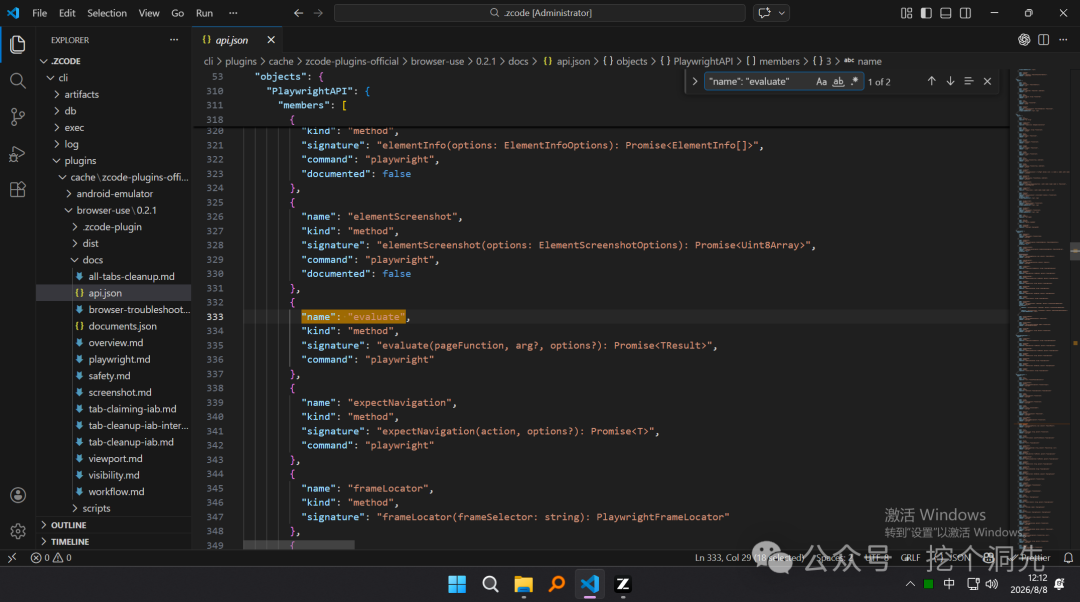Open the Source Control view

tap(18, 117)
